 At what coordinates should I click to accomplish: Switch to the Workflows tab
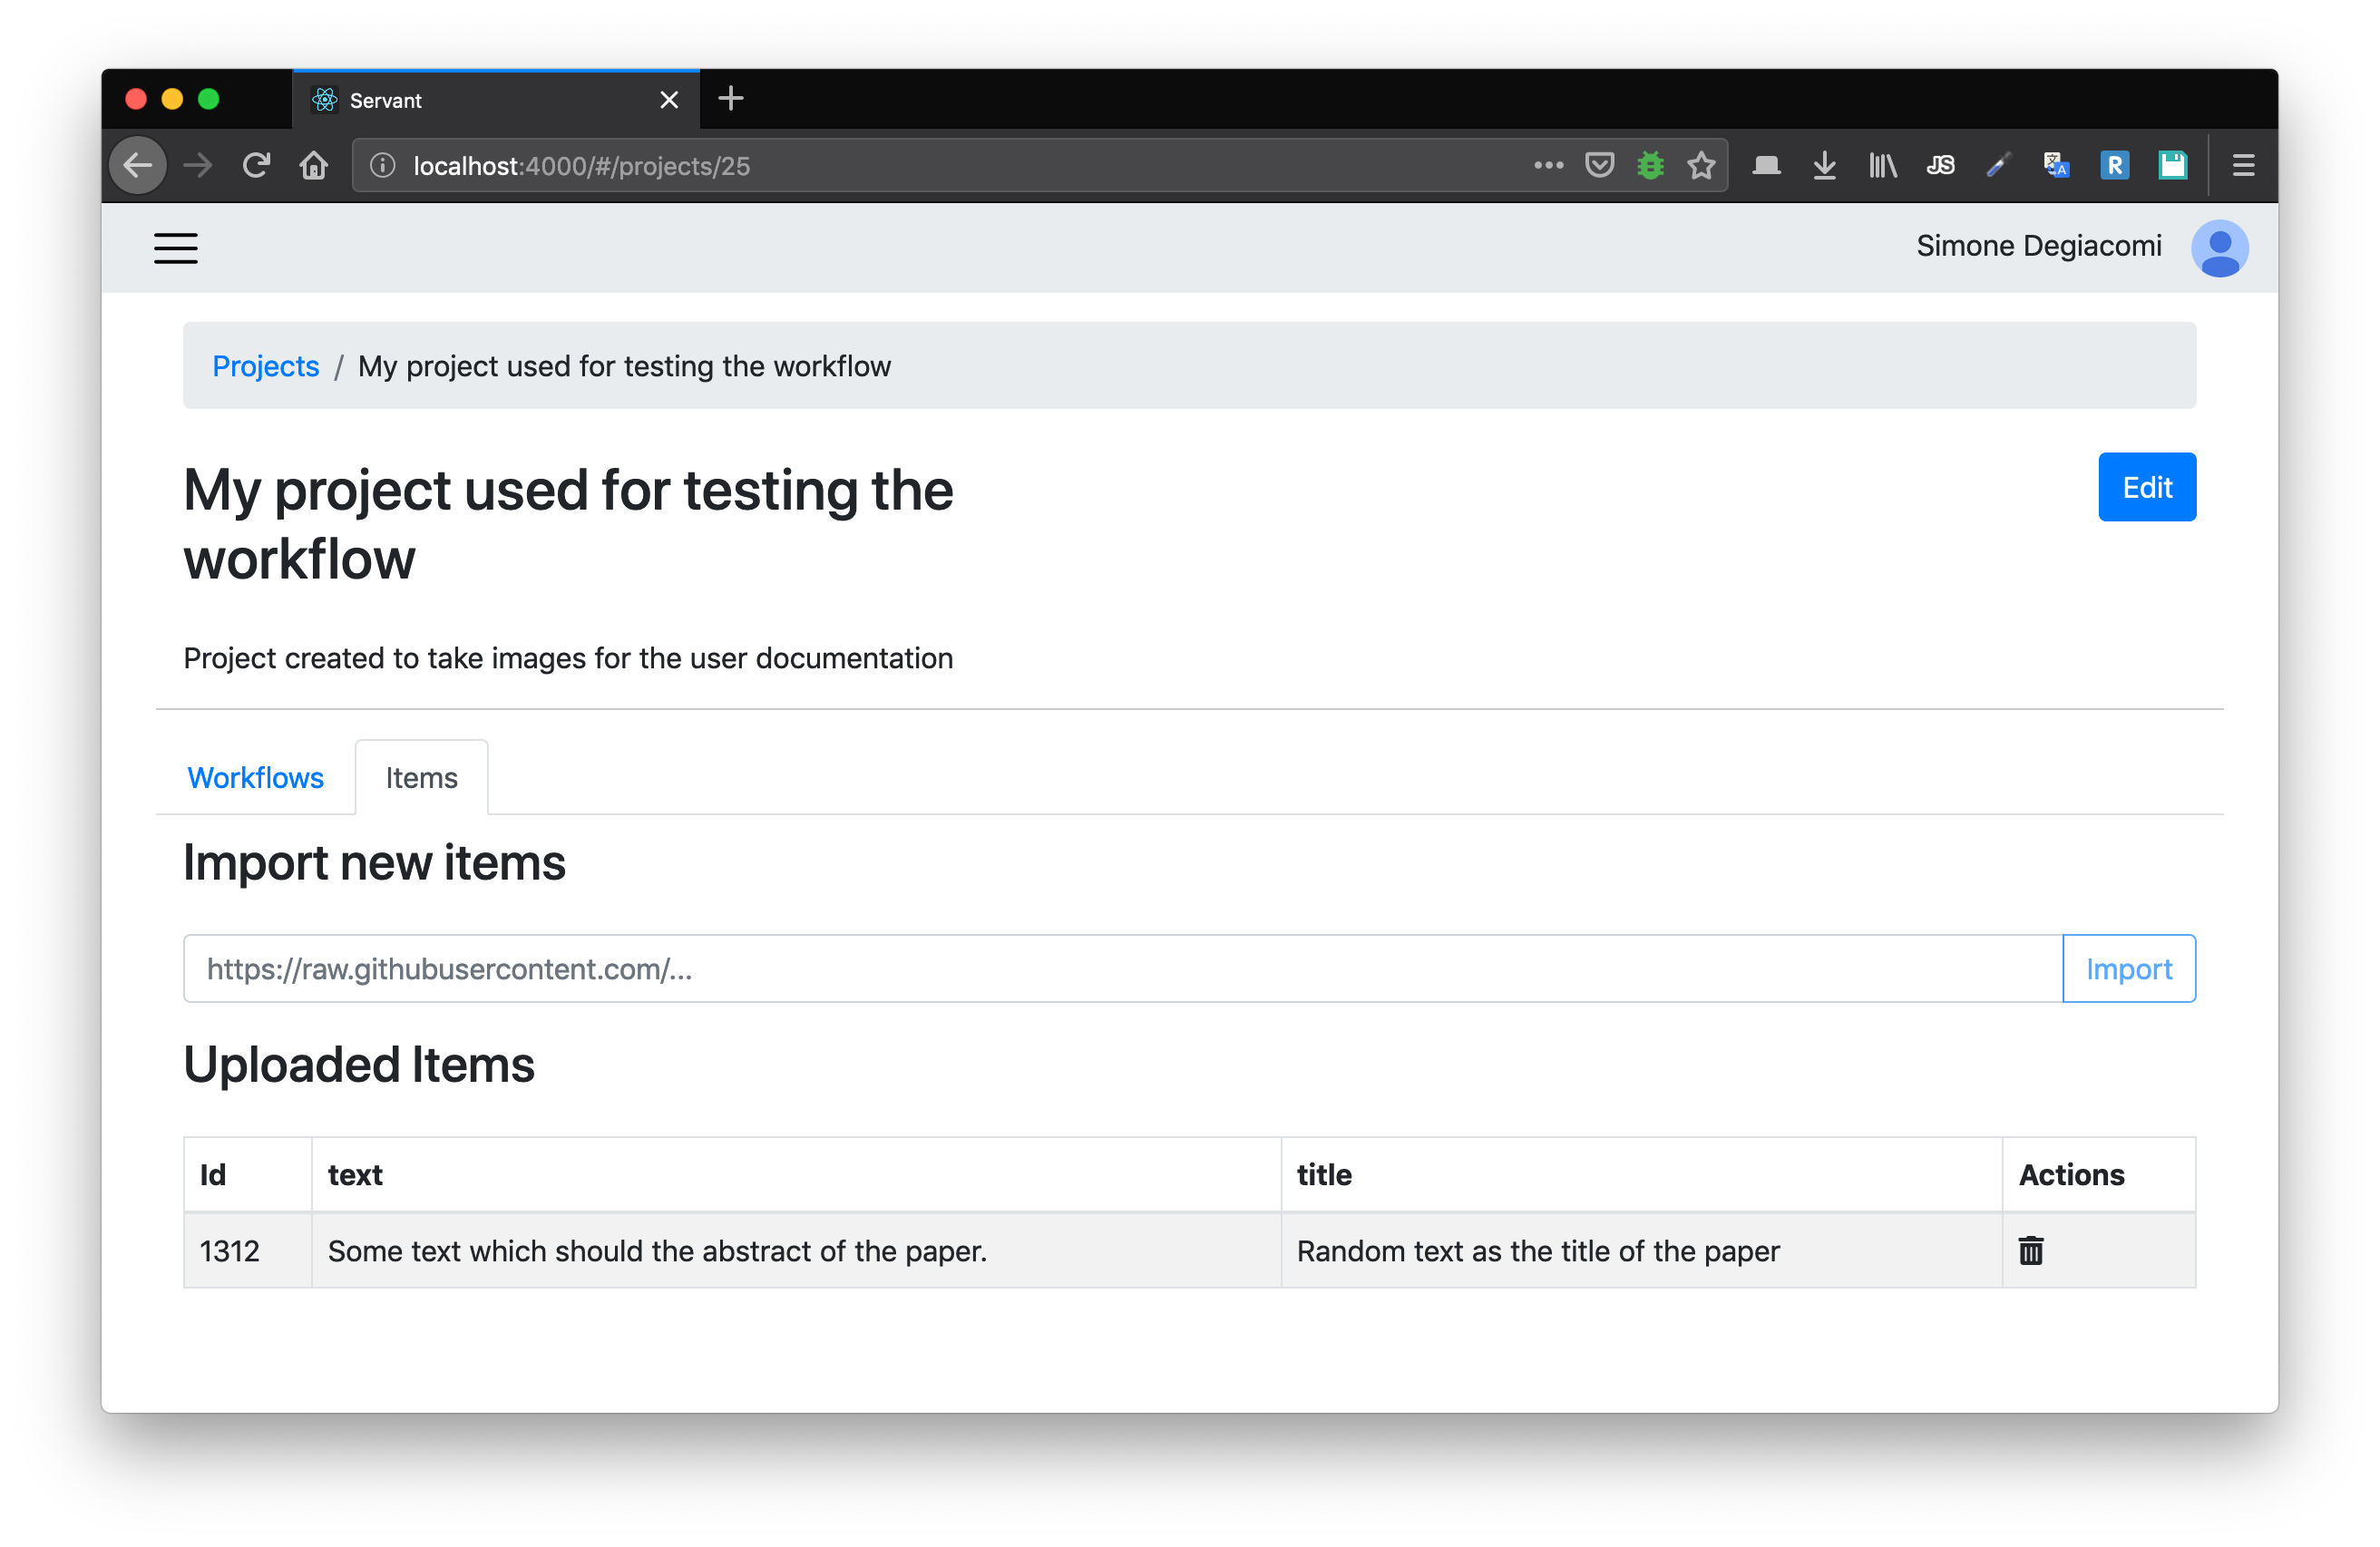(x=255, y=778)
